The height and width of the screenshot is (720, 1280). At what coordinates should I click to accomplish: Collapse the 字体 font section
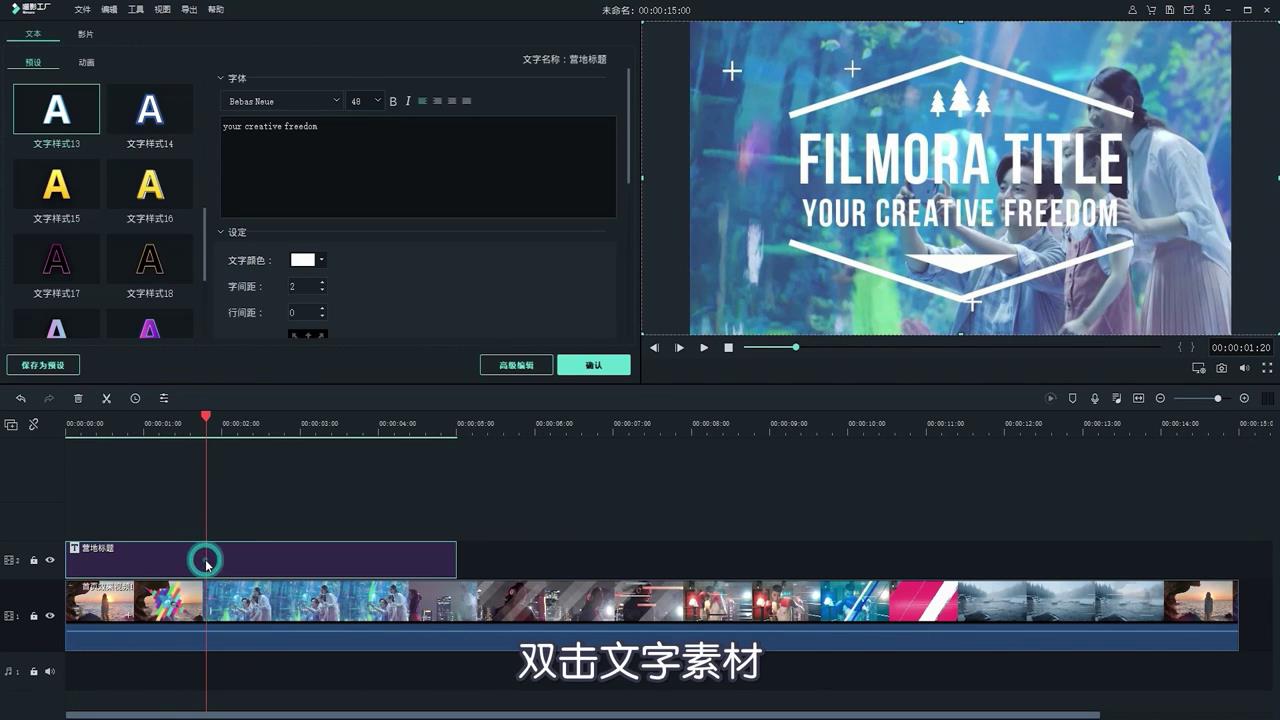point(221,78)
